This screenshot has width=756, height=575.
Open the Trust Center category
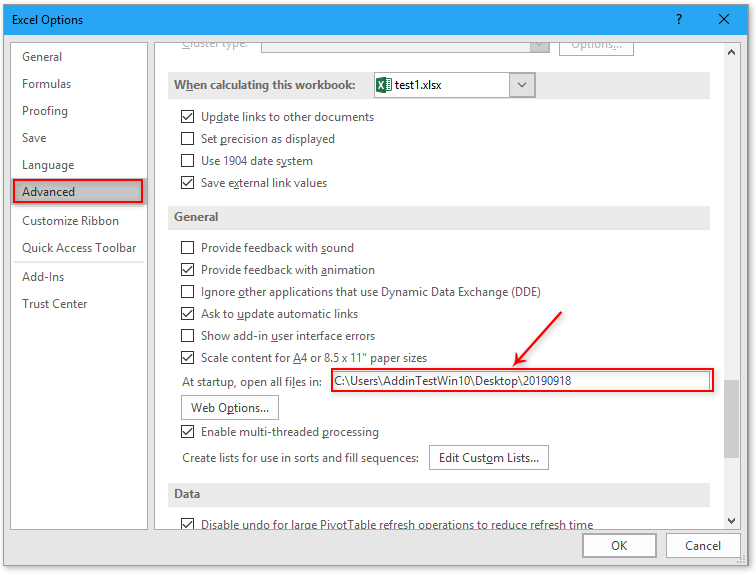click(54, 304)
